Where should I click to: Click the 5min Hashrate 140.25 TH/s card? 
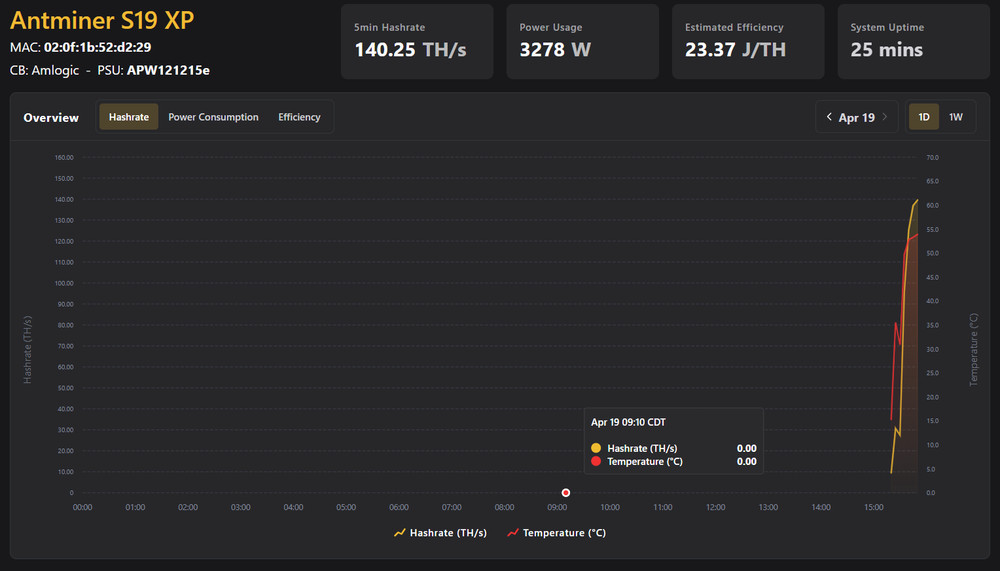[x=417, y=41]
